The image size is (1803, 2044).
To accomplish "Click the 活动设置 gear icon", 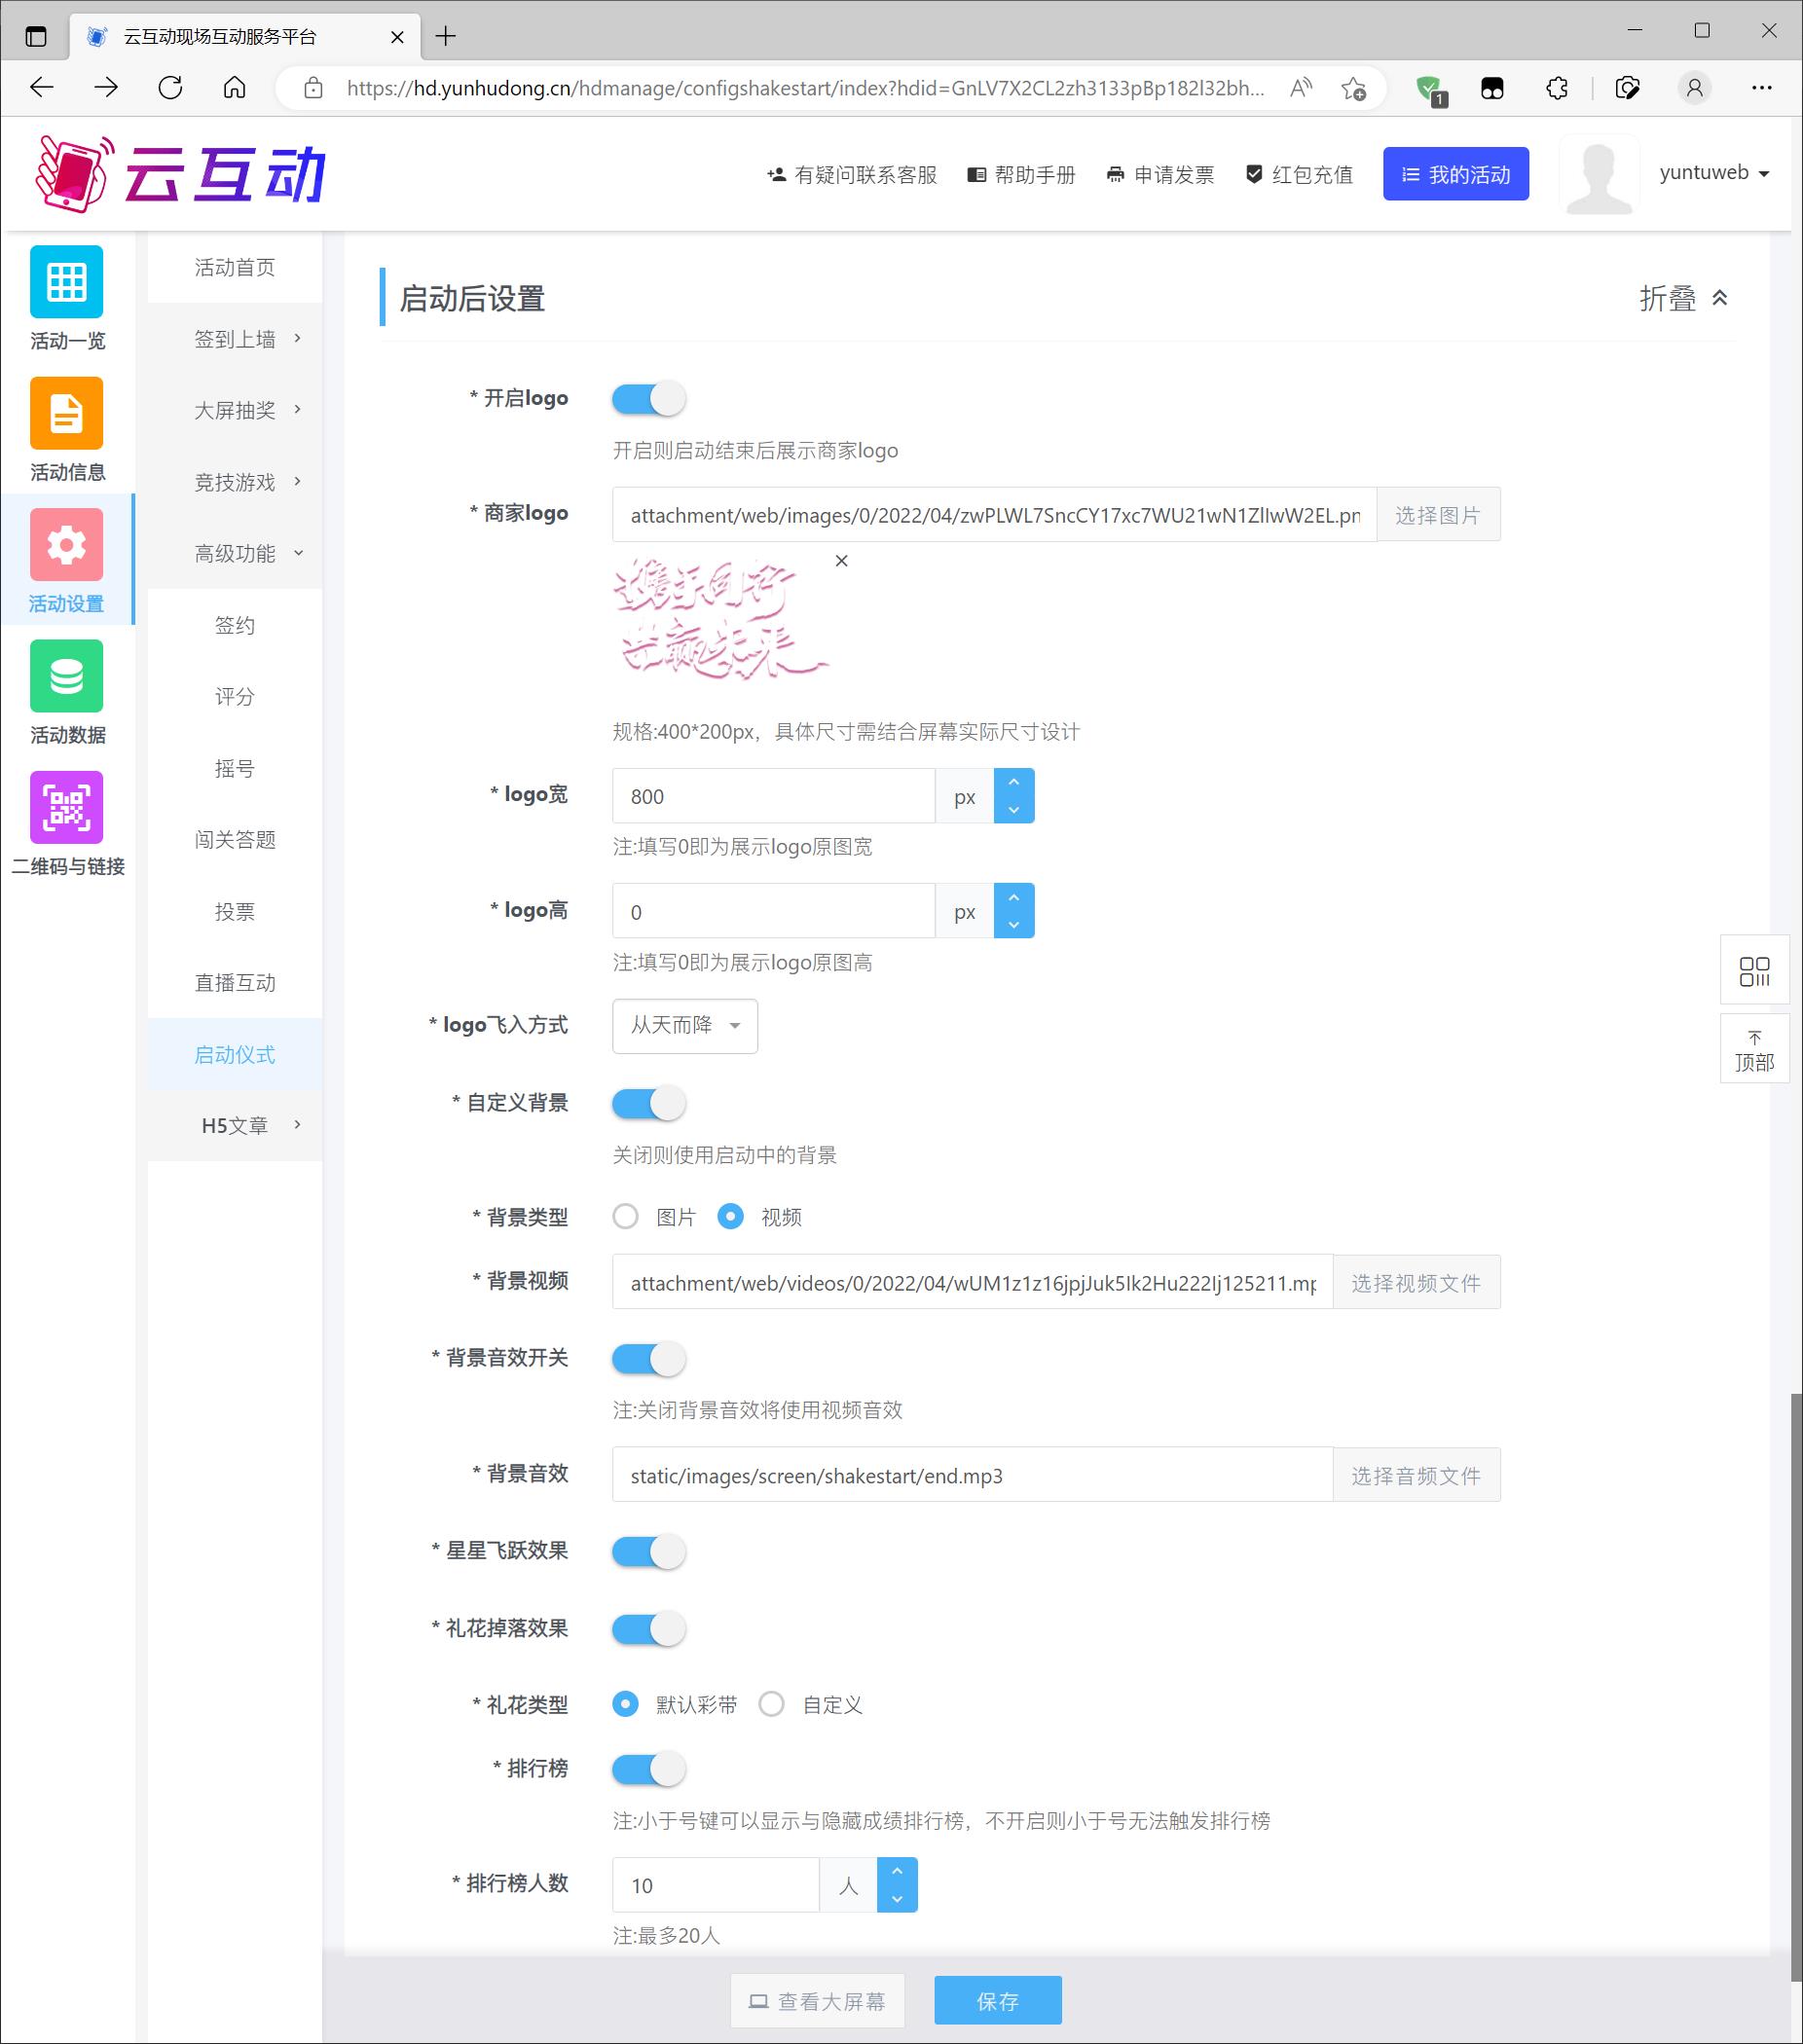I will (x=66, y=545).
